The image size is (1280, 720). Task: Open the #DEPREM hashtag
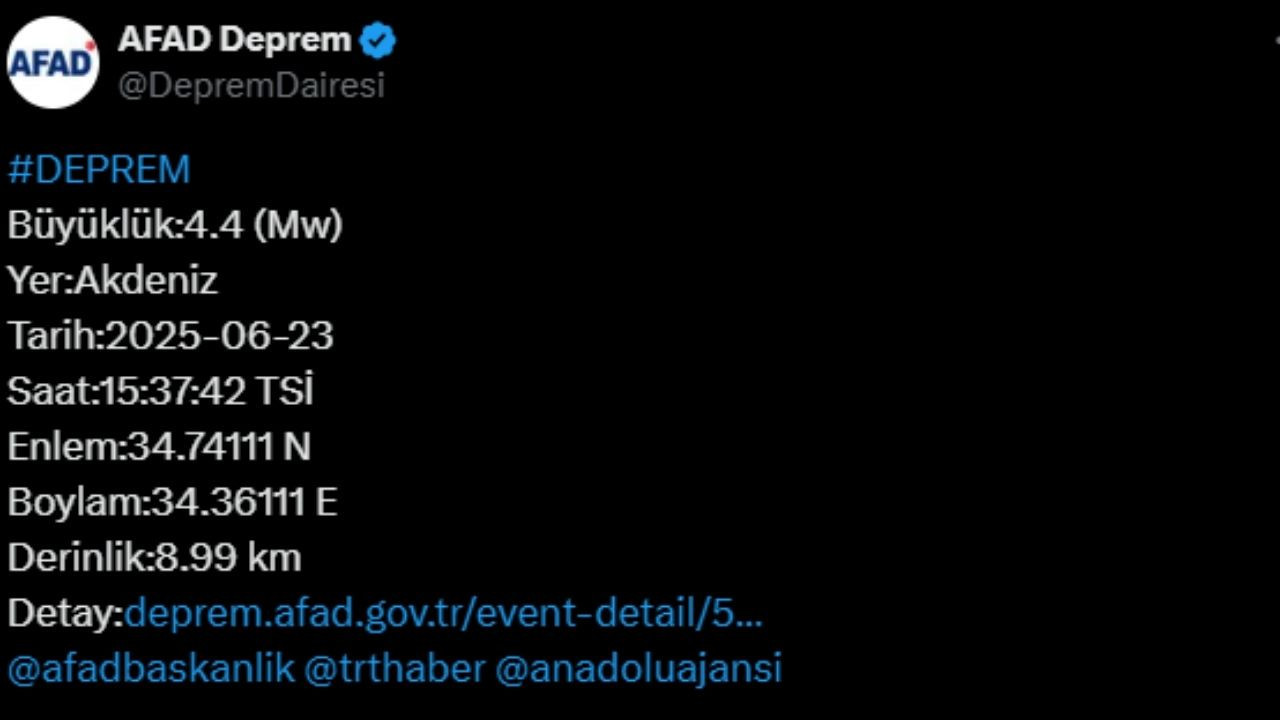pos(99,169)
